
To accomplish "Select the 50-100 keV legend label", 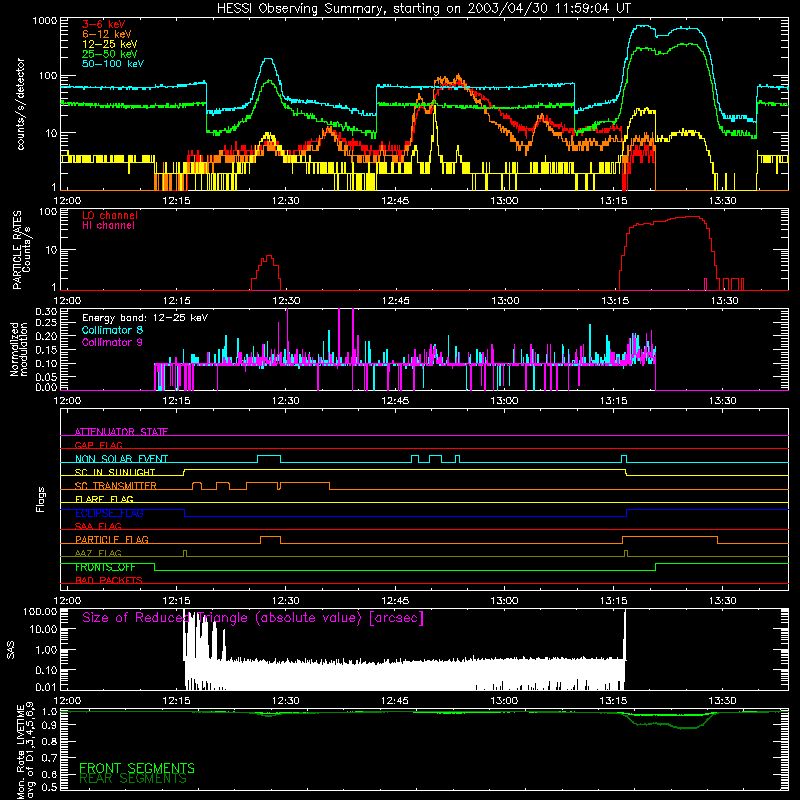I will coord(113,64).
